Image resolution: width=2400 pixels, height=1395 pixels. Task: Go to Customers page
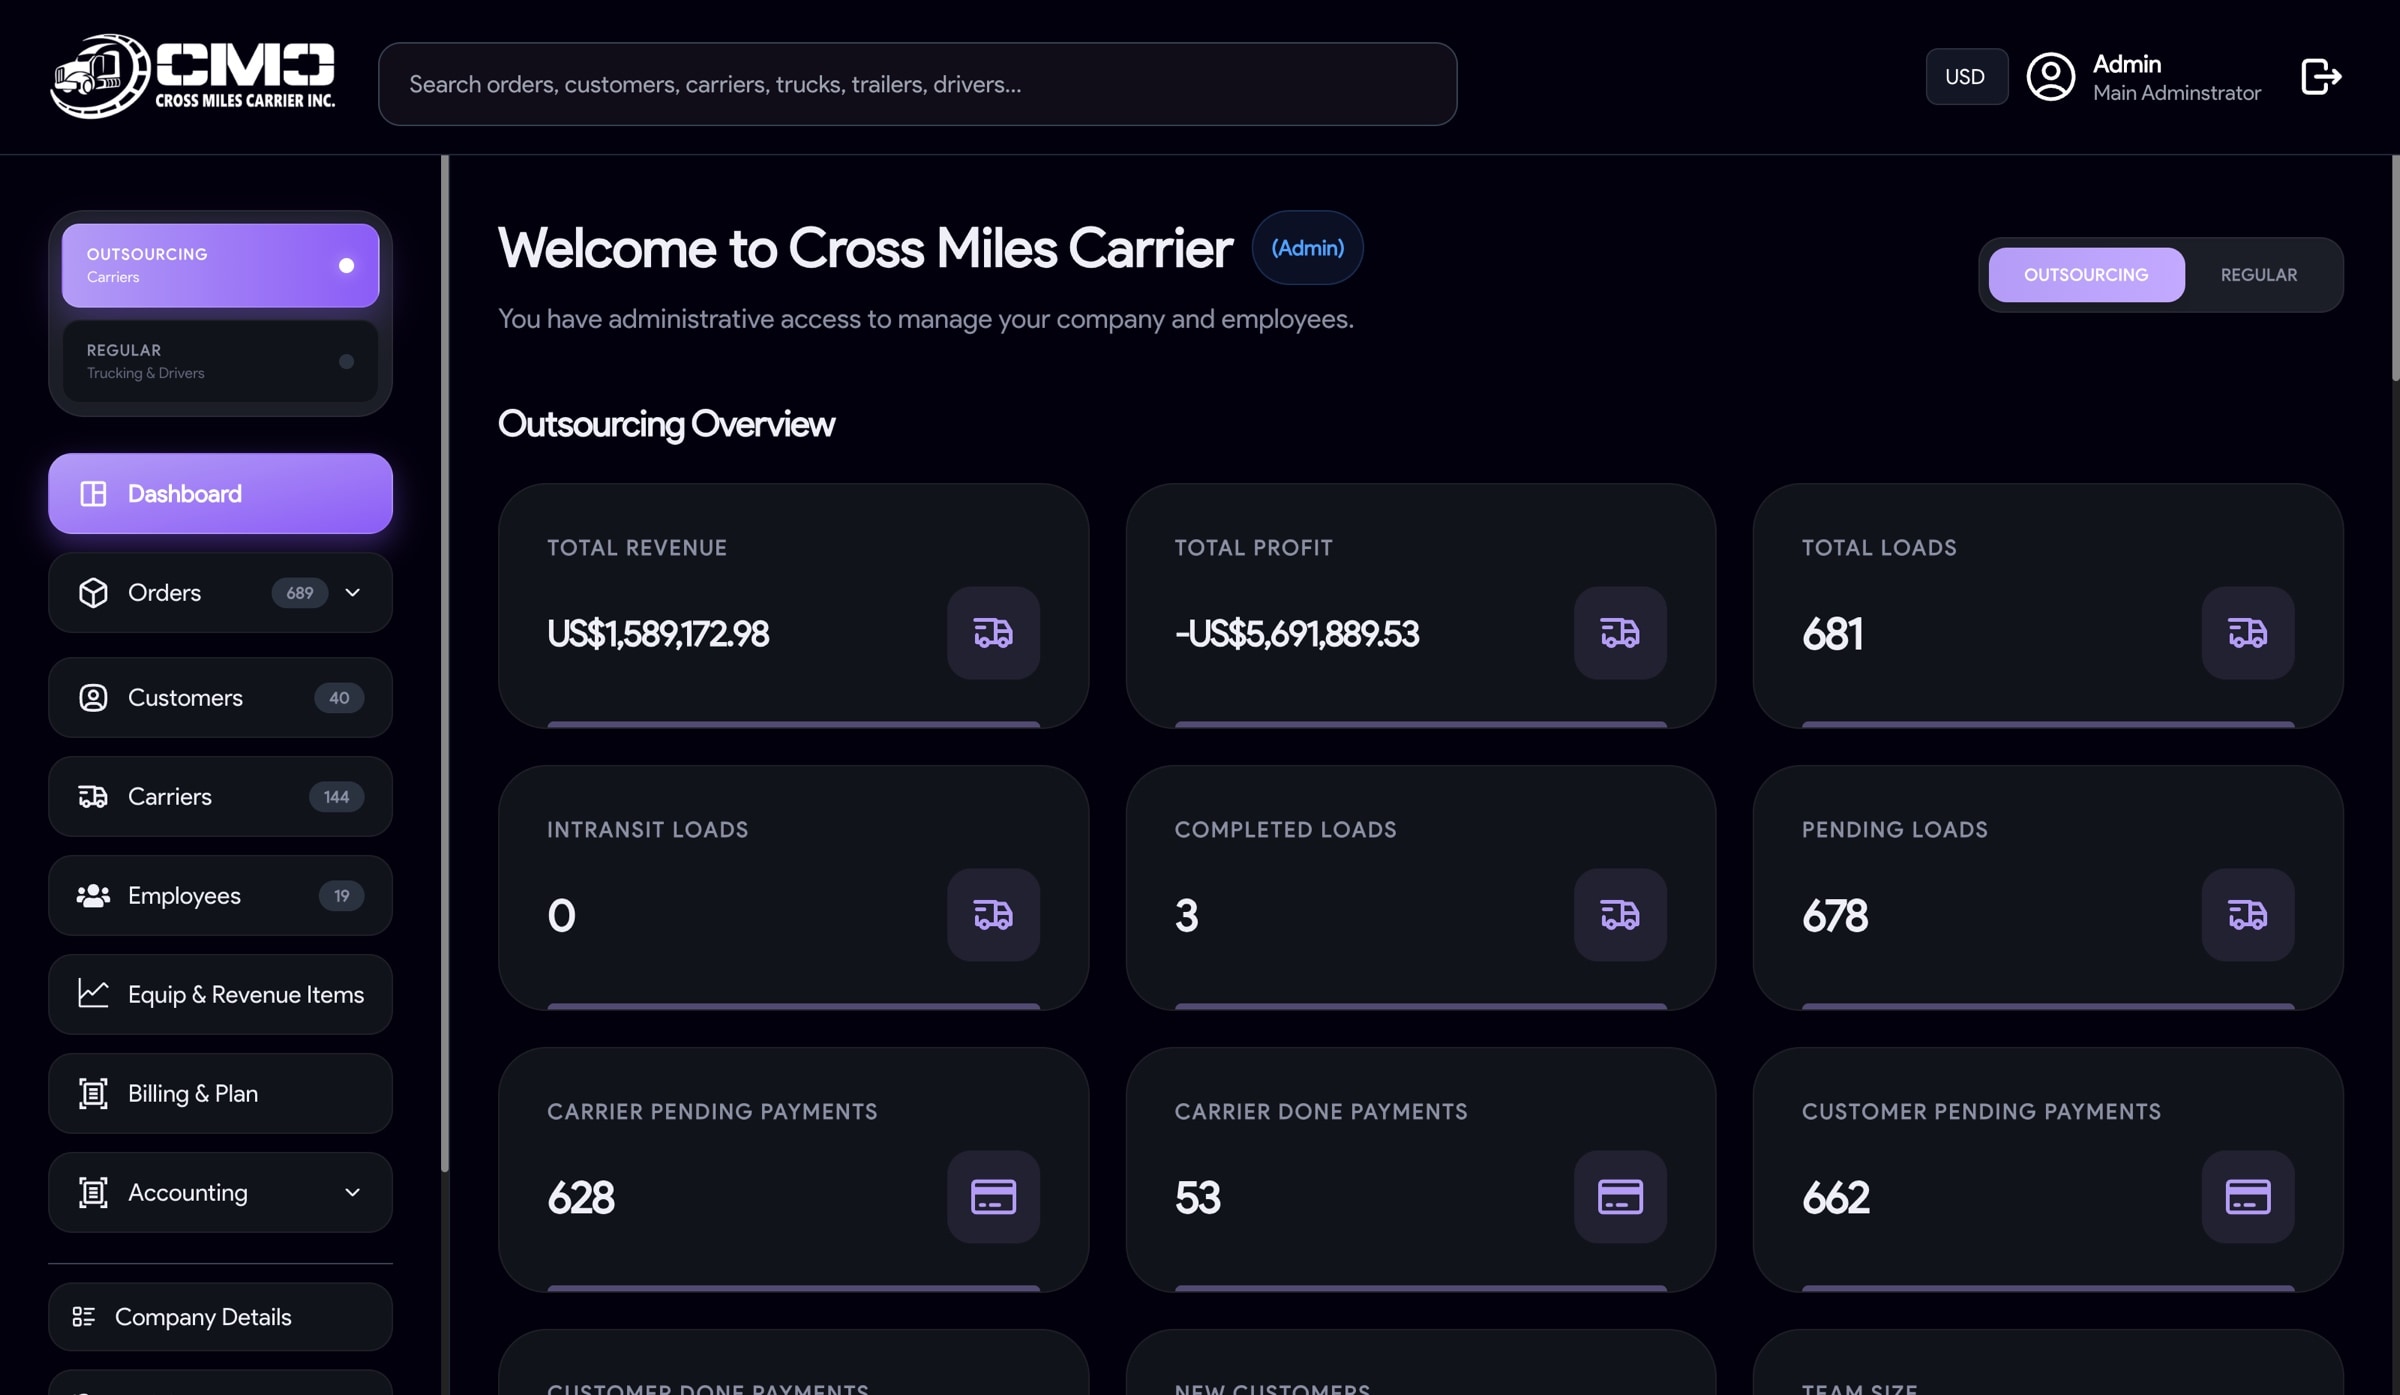[x=220, y=698]
